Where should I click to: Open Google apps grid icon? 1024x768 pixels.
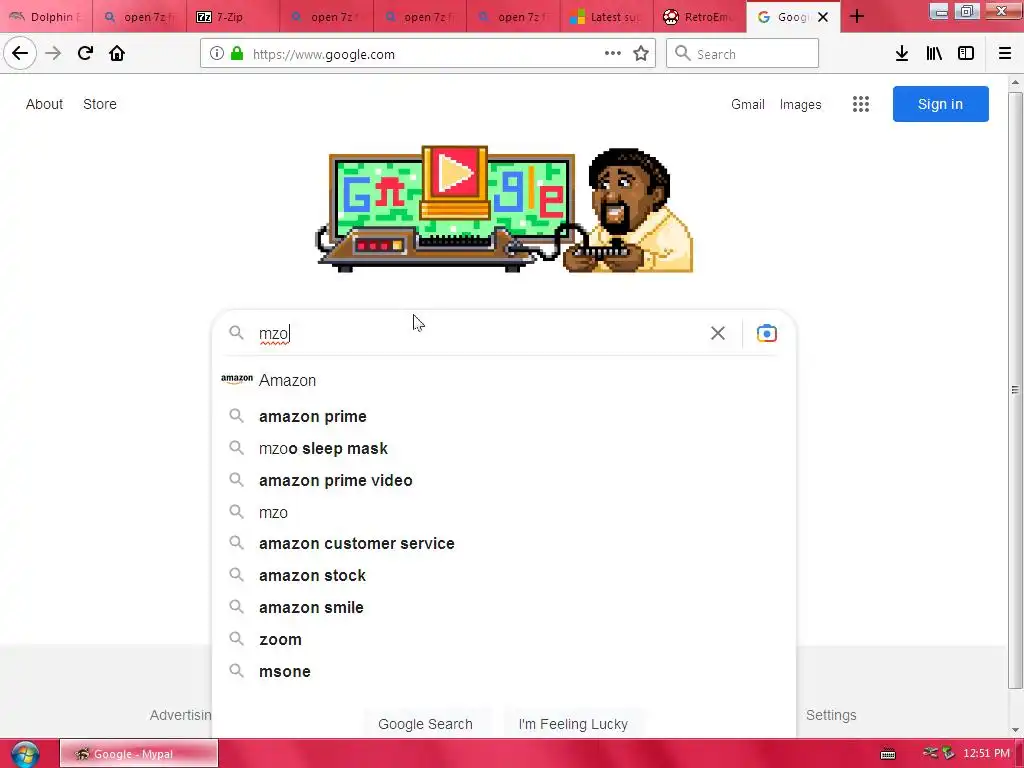point(861,104)
